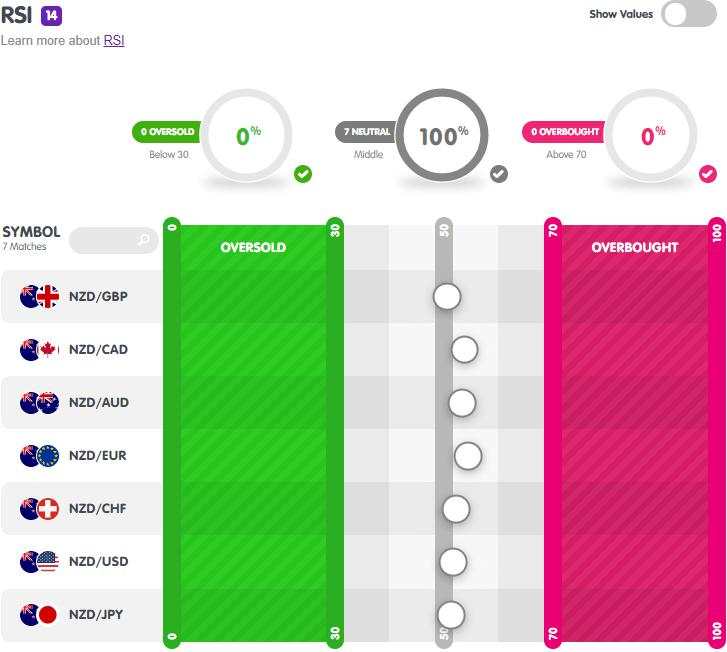The width and height of the screenshot is (727, 652).
Task: Select the NZD/AUD symbol row
Action: (x=83, y=403)
